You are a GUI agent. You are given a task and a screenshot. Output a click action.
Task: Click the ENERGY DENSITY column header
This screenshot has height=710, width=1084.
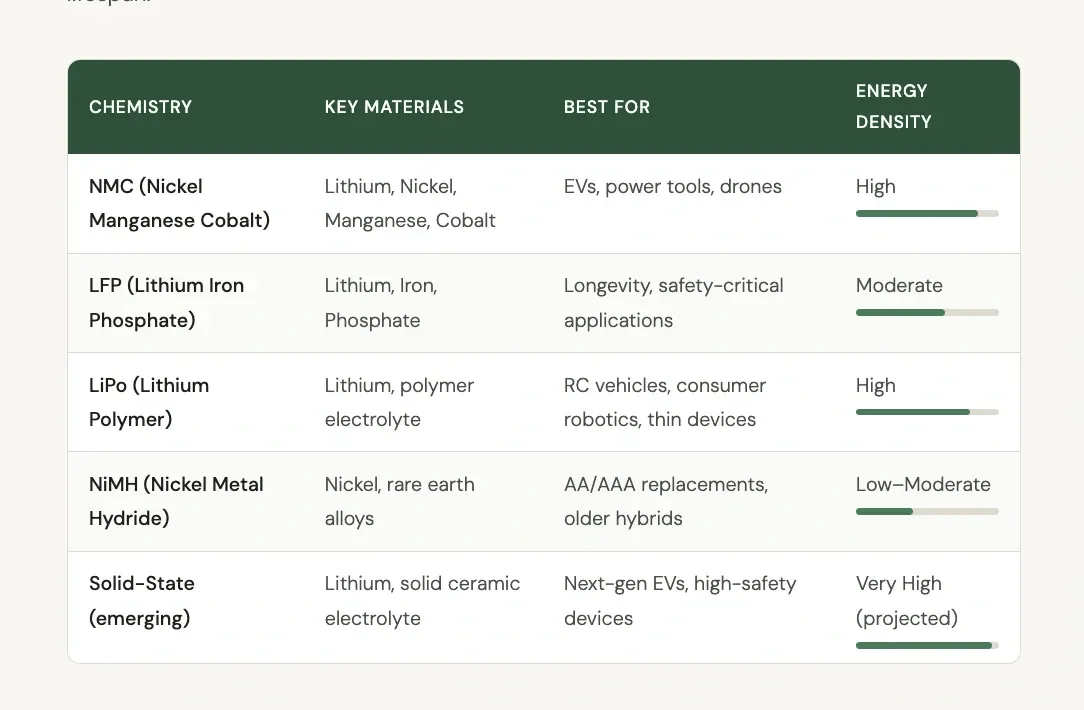pyautogui.click(x=893, y=106)
